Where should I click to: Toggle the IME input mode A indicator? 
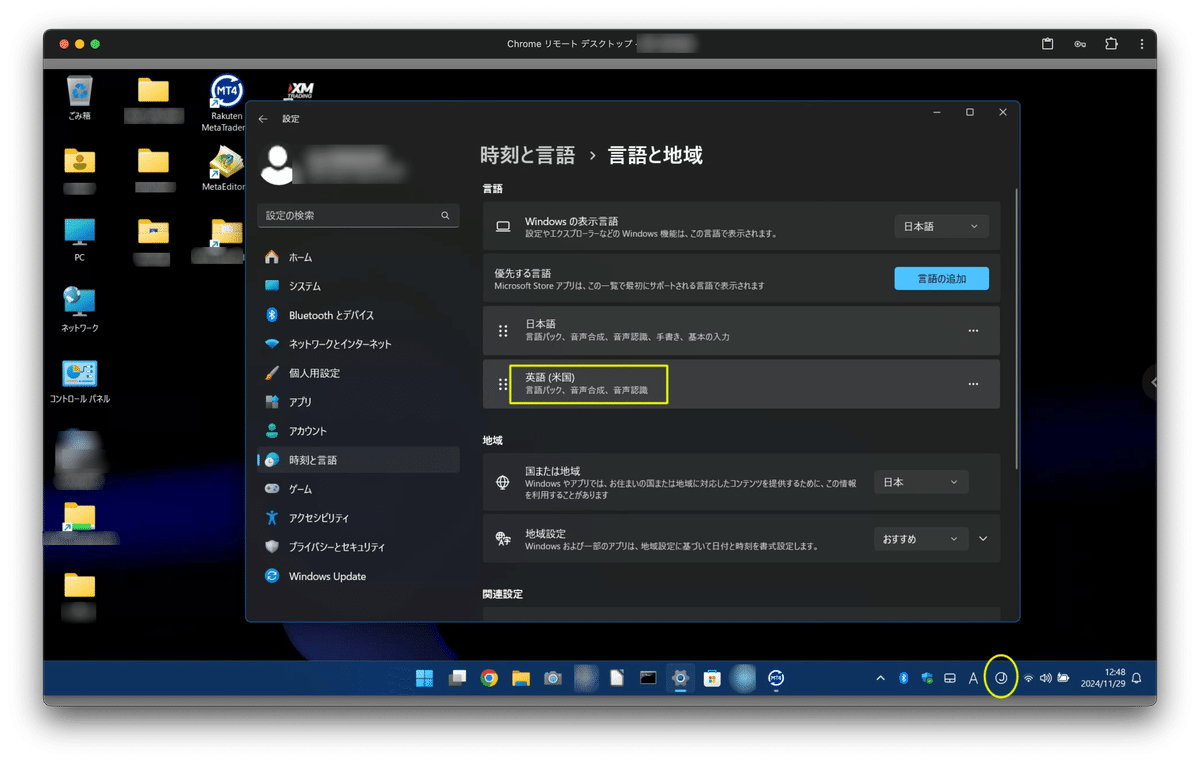[973, 678]
